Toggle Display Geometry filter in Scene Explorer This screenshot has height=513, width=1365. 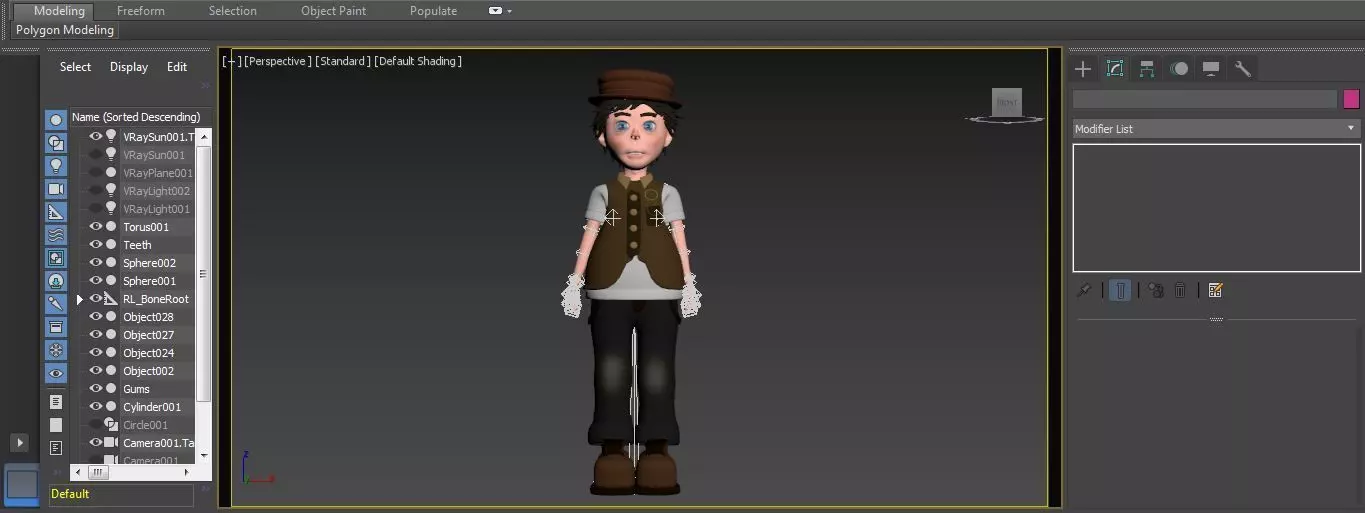[x=56, y=120]
